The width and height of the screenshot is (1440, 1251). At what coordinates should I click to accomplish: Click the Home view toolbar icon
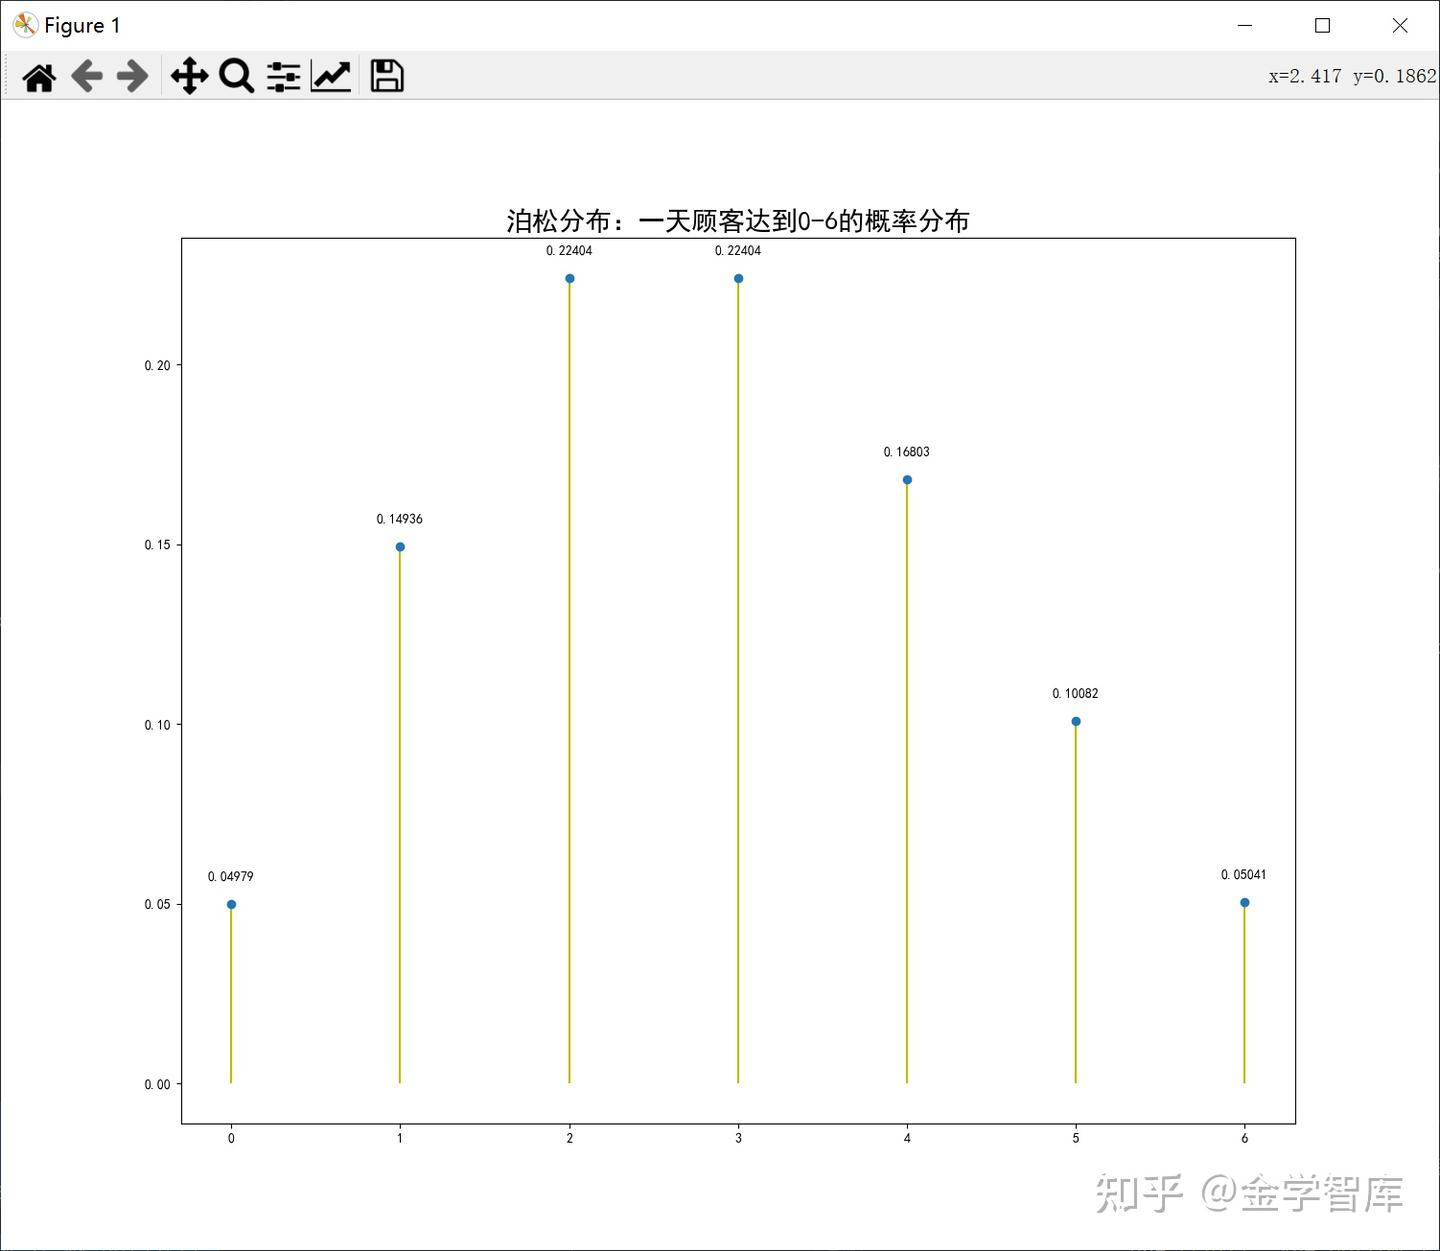point(39,75)
